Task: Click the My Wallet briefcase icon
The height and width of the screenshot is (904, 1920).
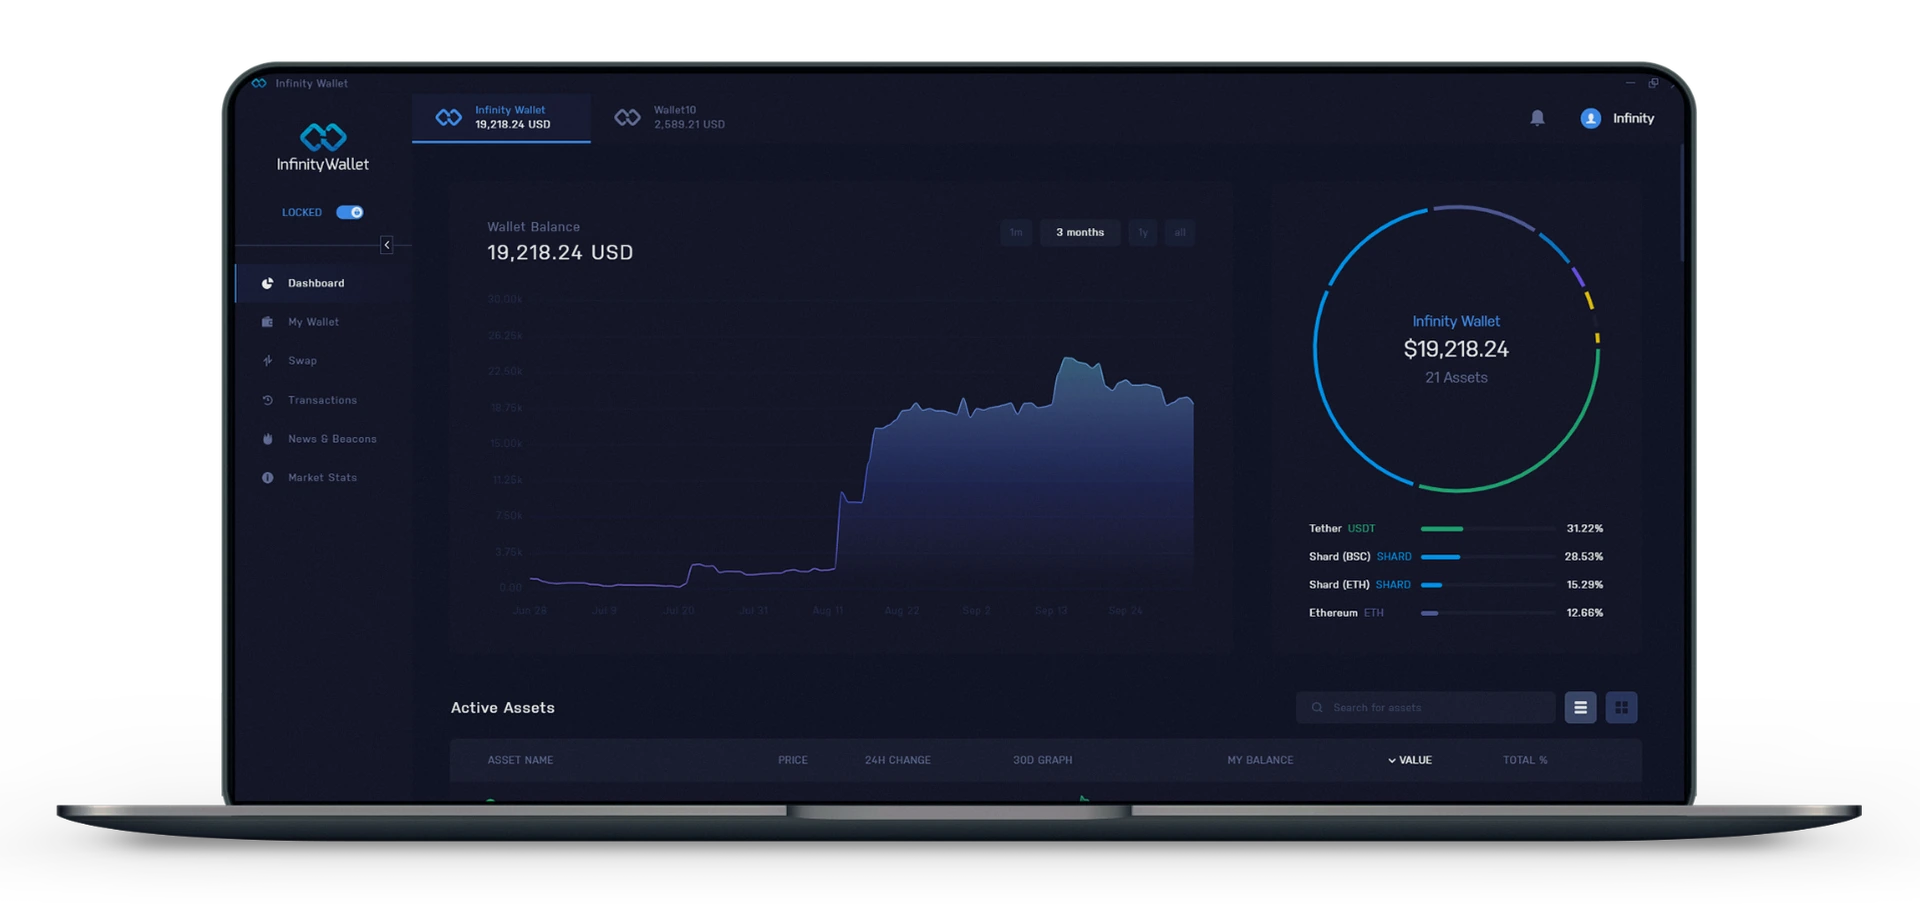Action: point(267,322)
